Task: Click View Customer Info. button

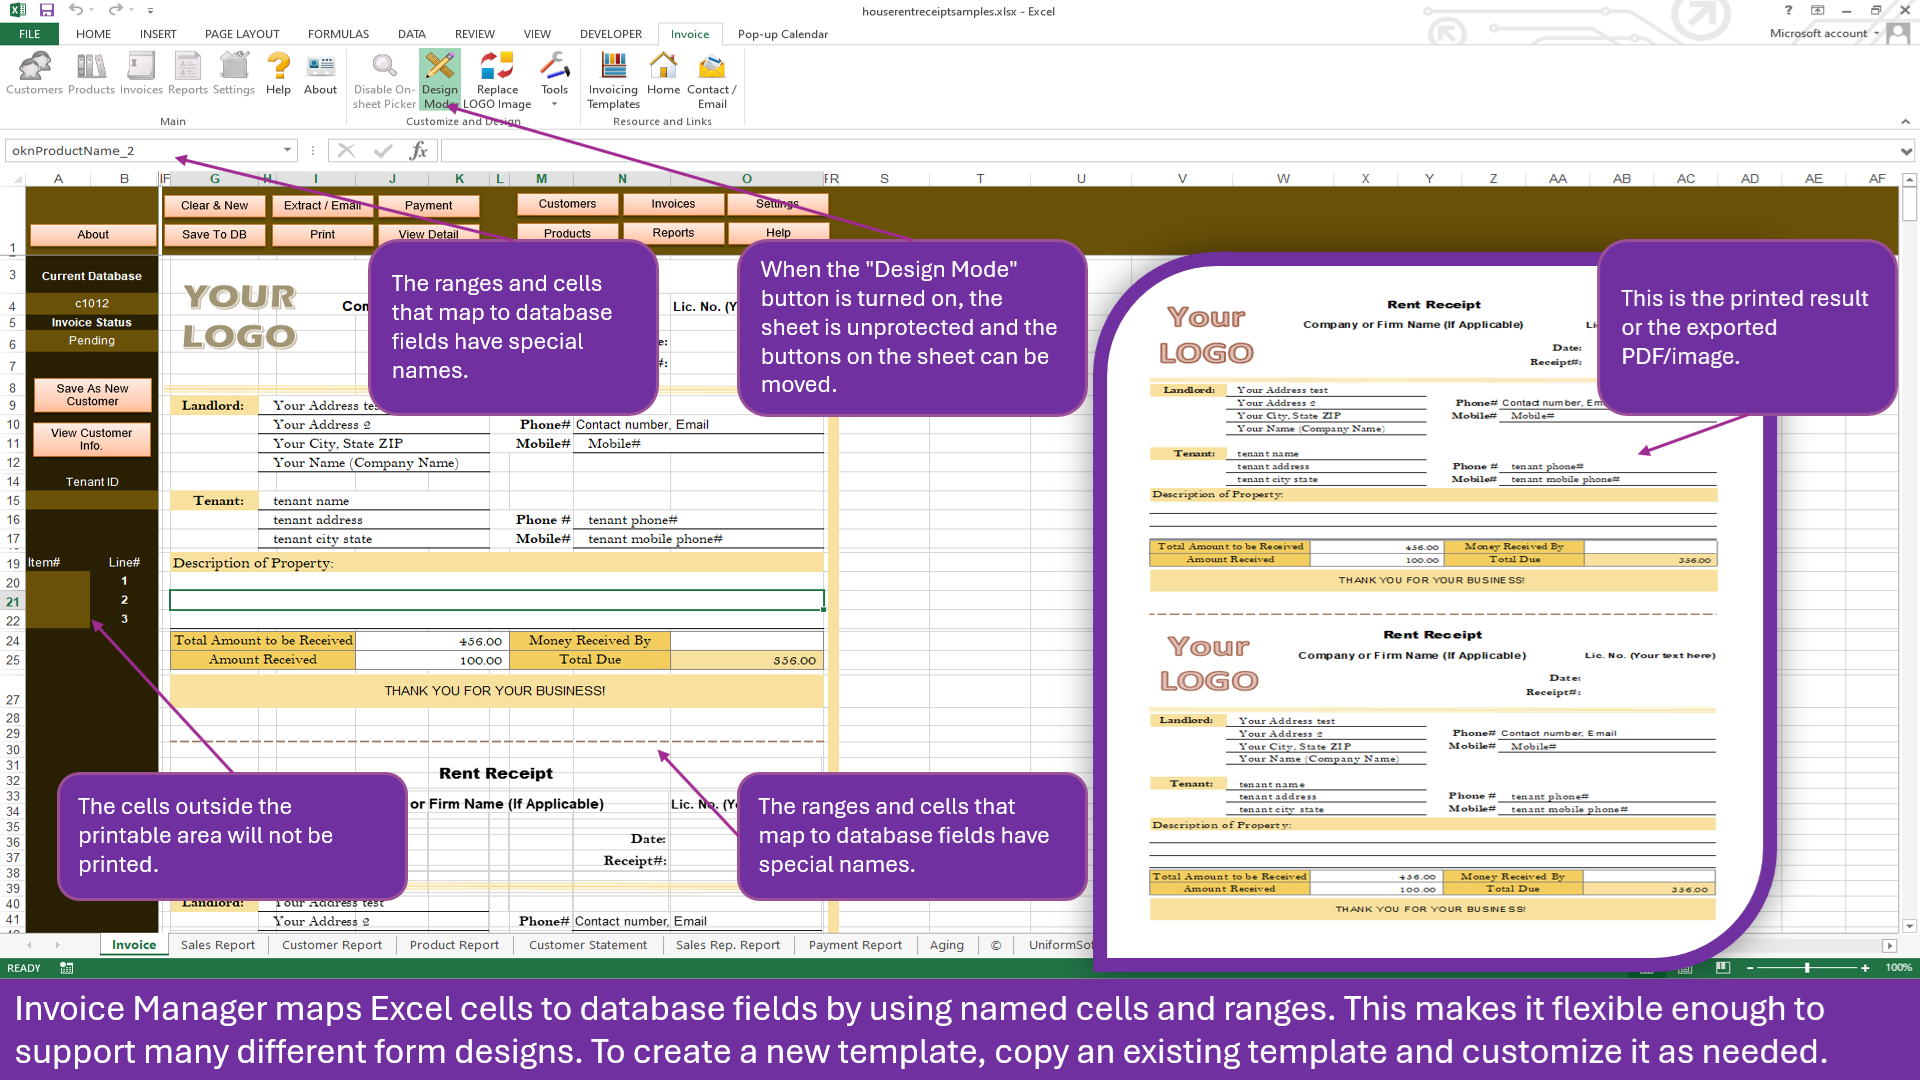Action: click(92, 439)
